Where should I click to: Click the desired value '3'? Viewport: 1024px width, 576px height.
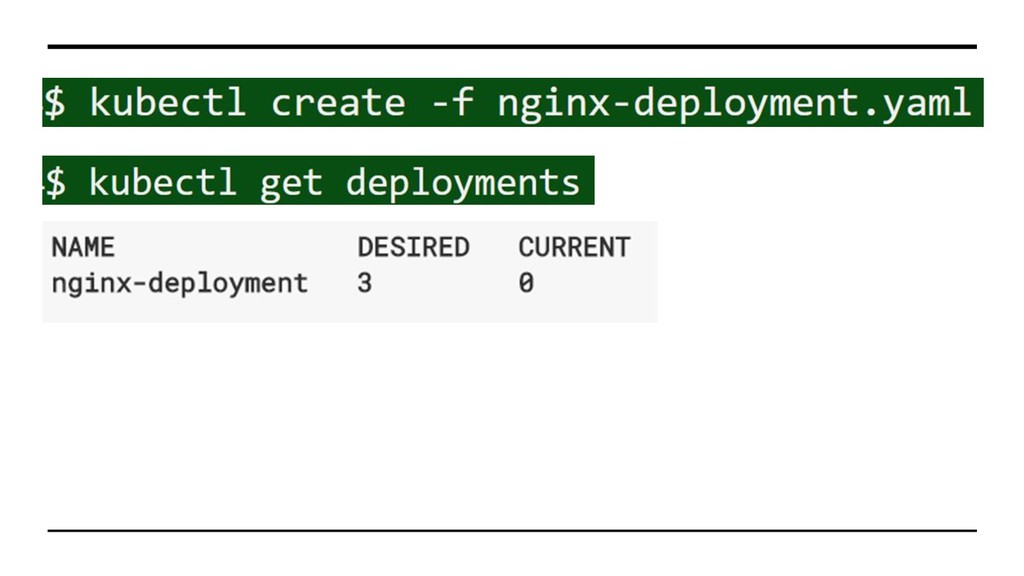tap(364, 283)
